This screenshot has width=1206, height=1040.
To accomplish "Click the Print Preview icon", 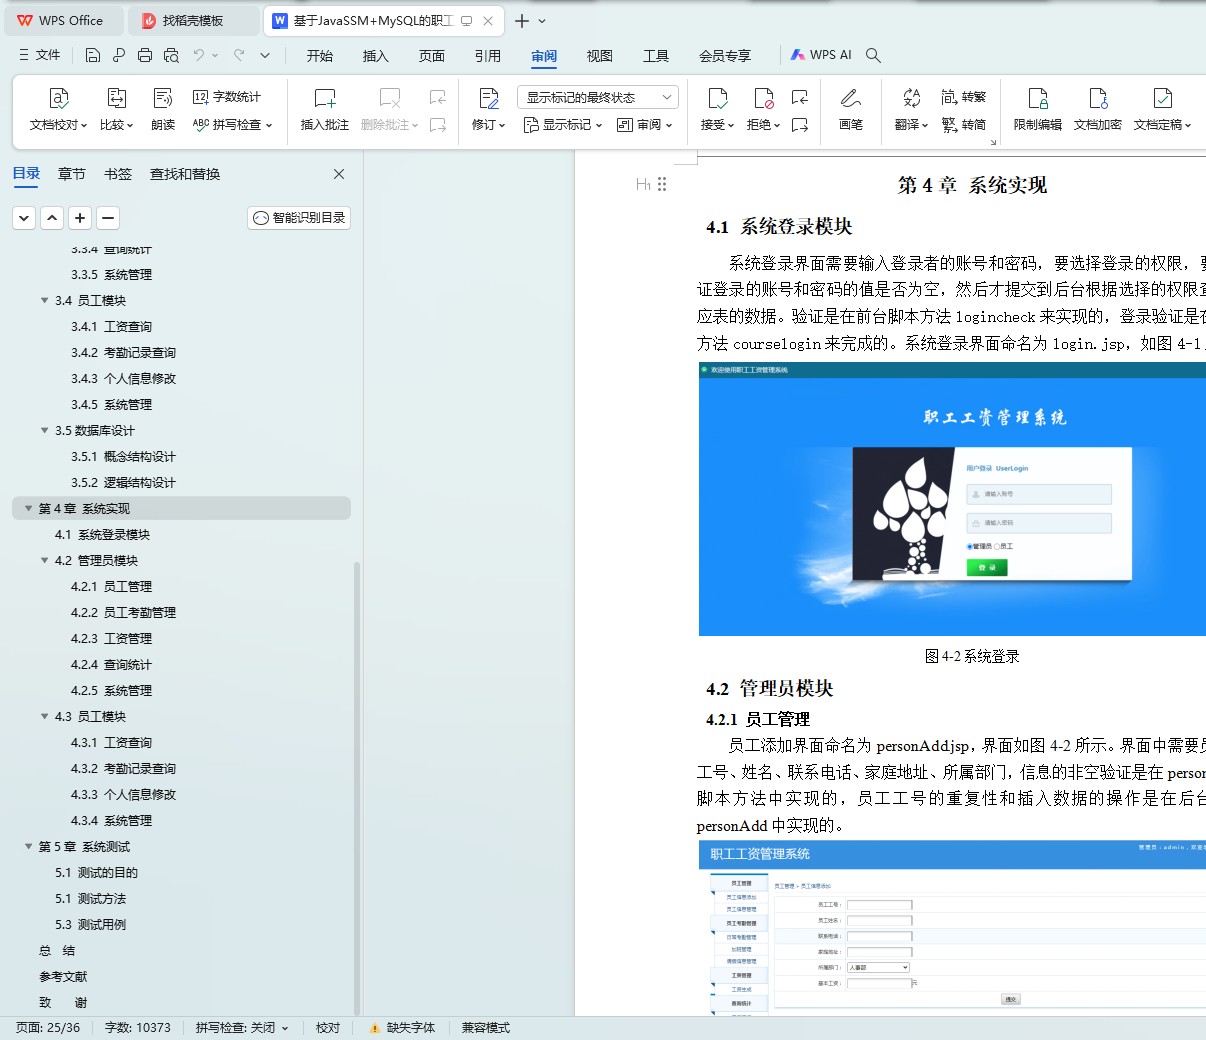I will tap(171, 55).
